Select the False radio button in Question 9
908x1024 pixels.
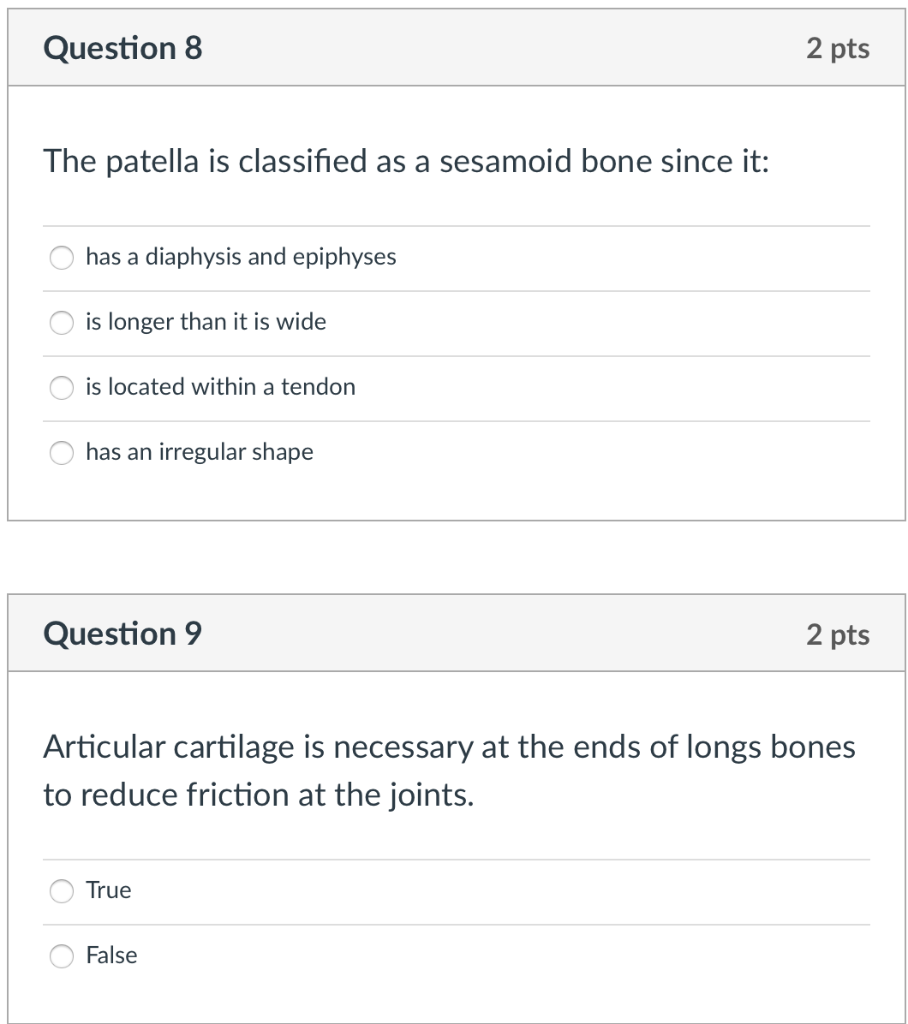pyautogui.click(x=62, y=956)
